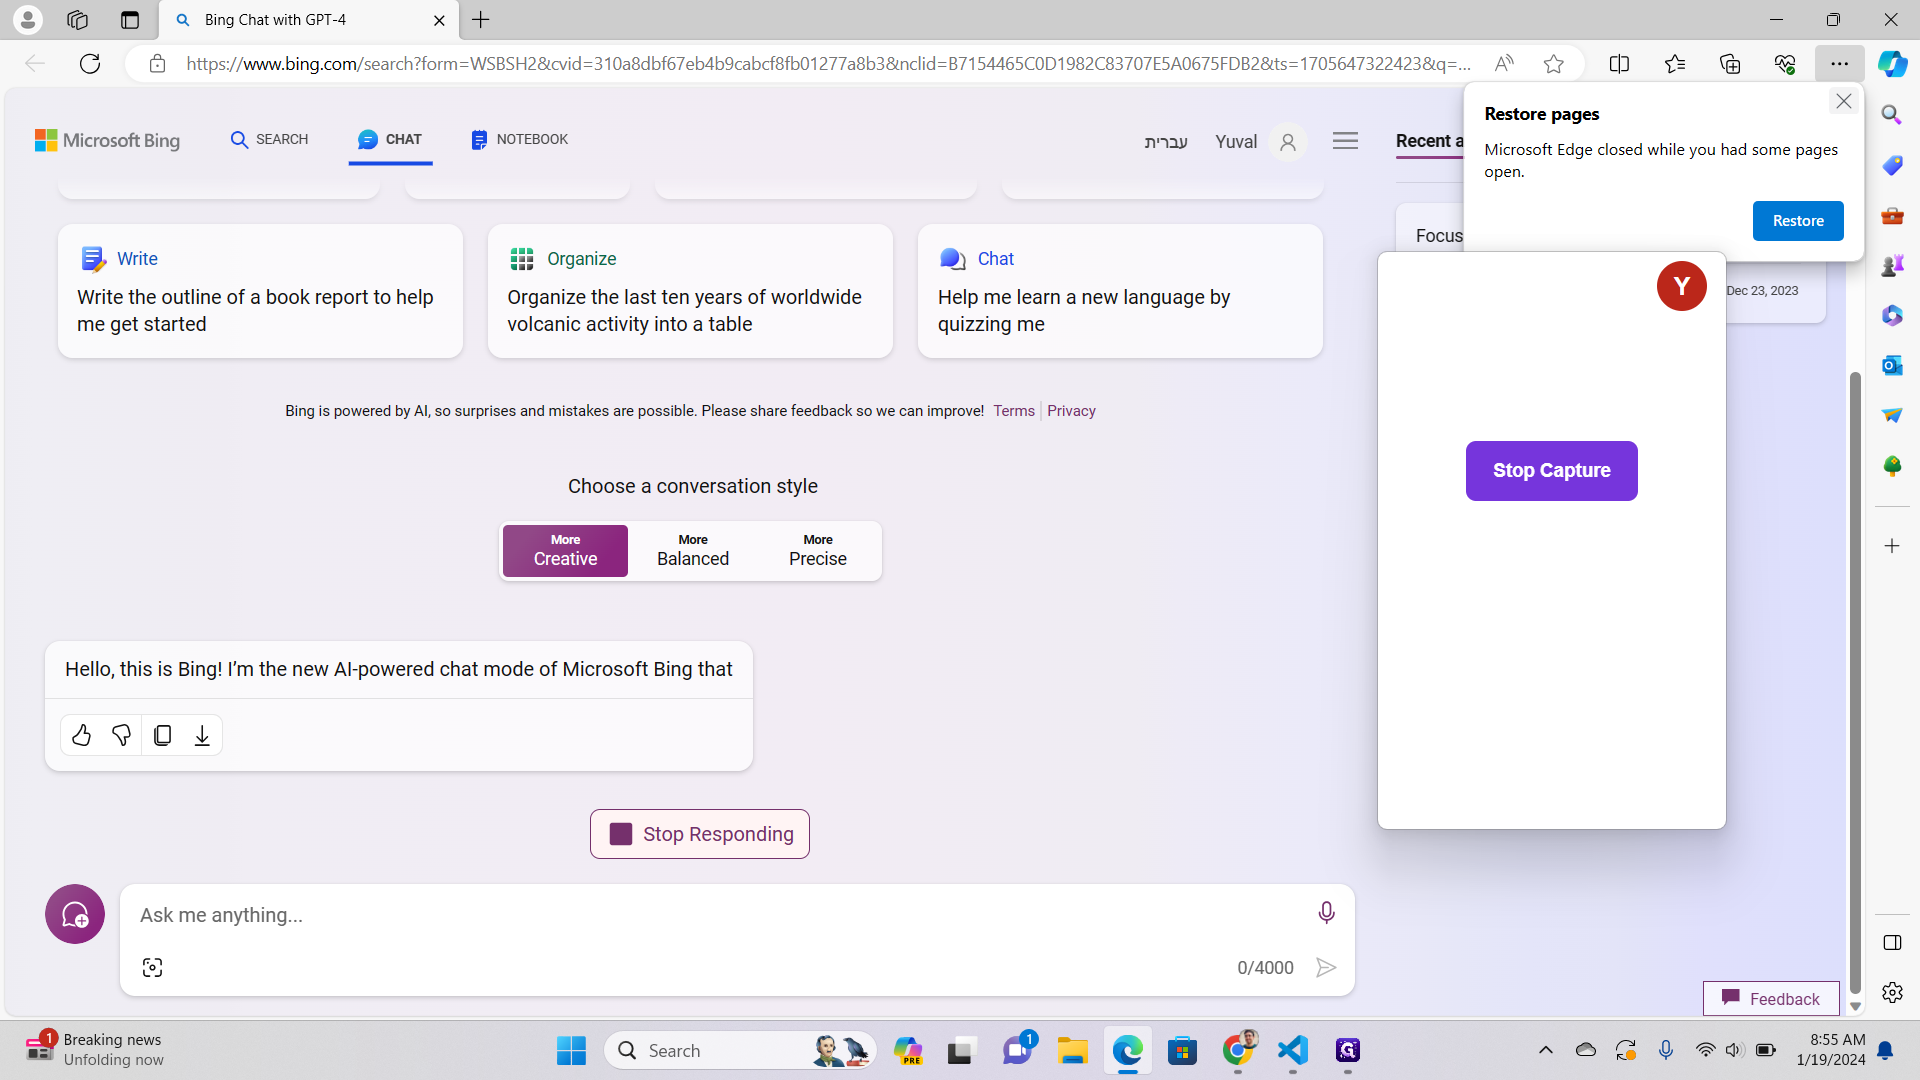The height and width of the screenshot is (1080, 1920).
Task: Click the thumbs up like icon
Action: click(81, 735)
